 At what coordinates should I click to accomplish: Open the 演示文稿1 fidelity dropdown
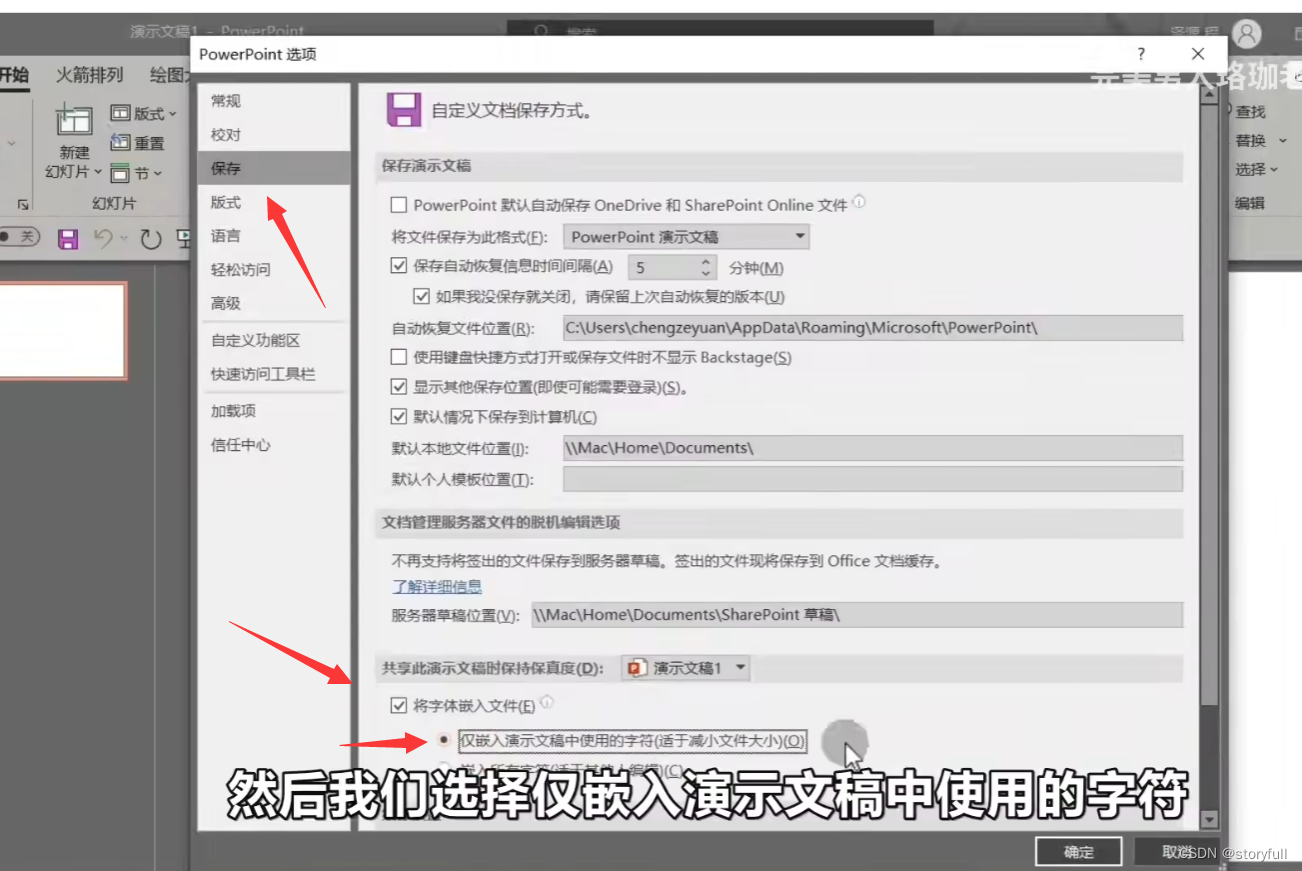(686, 667)
